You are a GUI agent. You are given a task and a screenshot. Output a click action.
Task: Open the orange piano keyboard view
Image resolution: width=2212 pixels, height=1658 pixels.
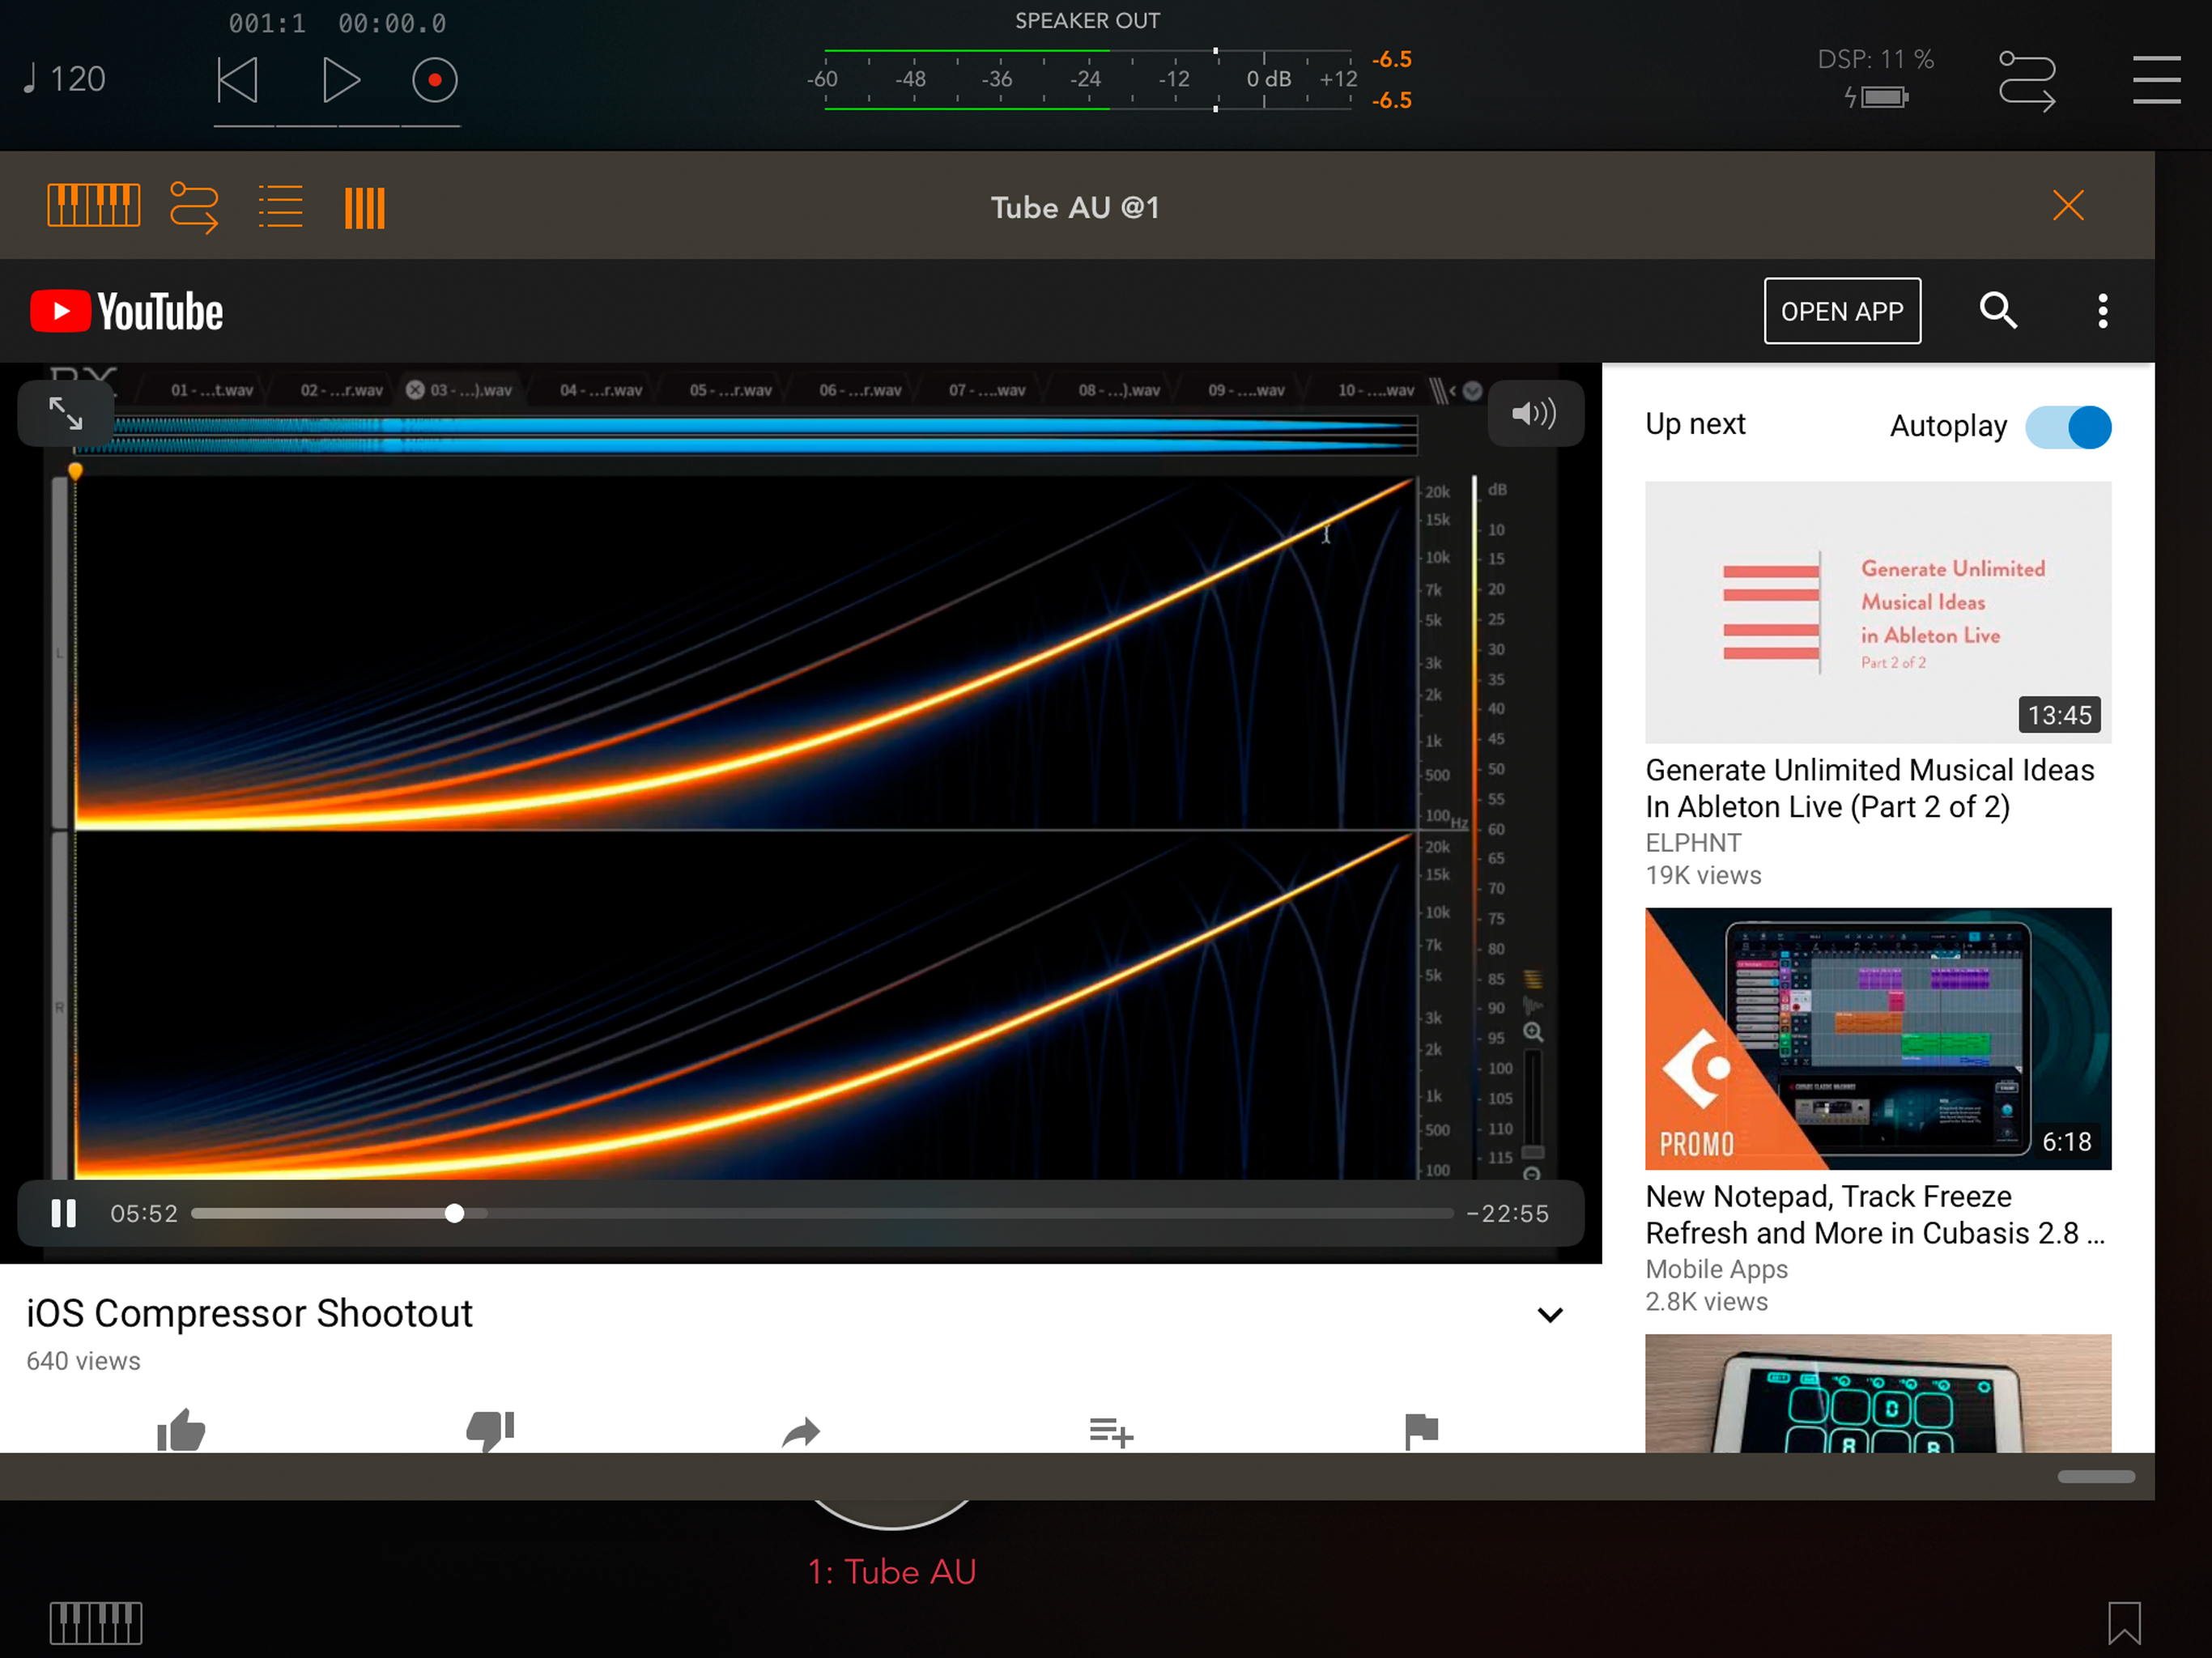tap(94, 206)
